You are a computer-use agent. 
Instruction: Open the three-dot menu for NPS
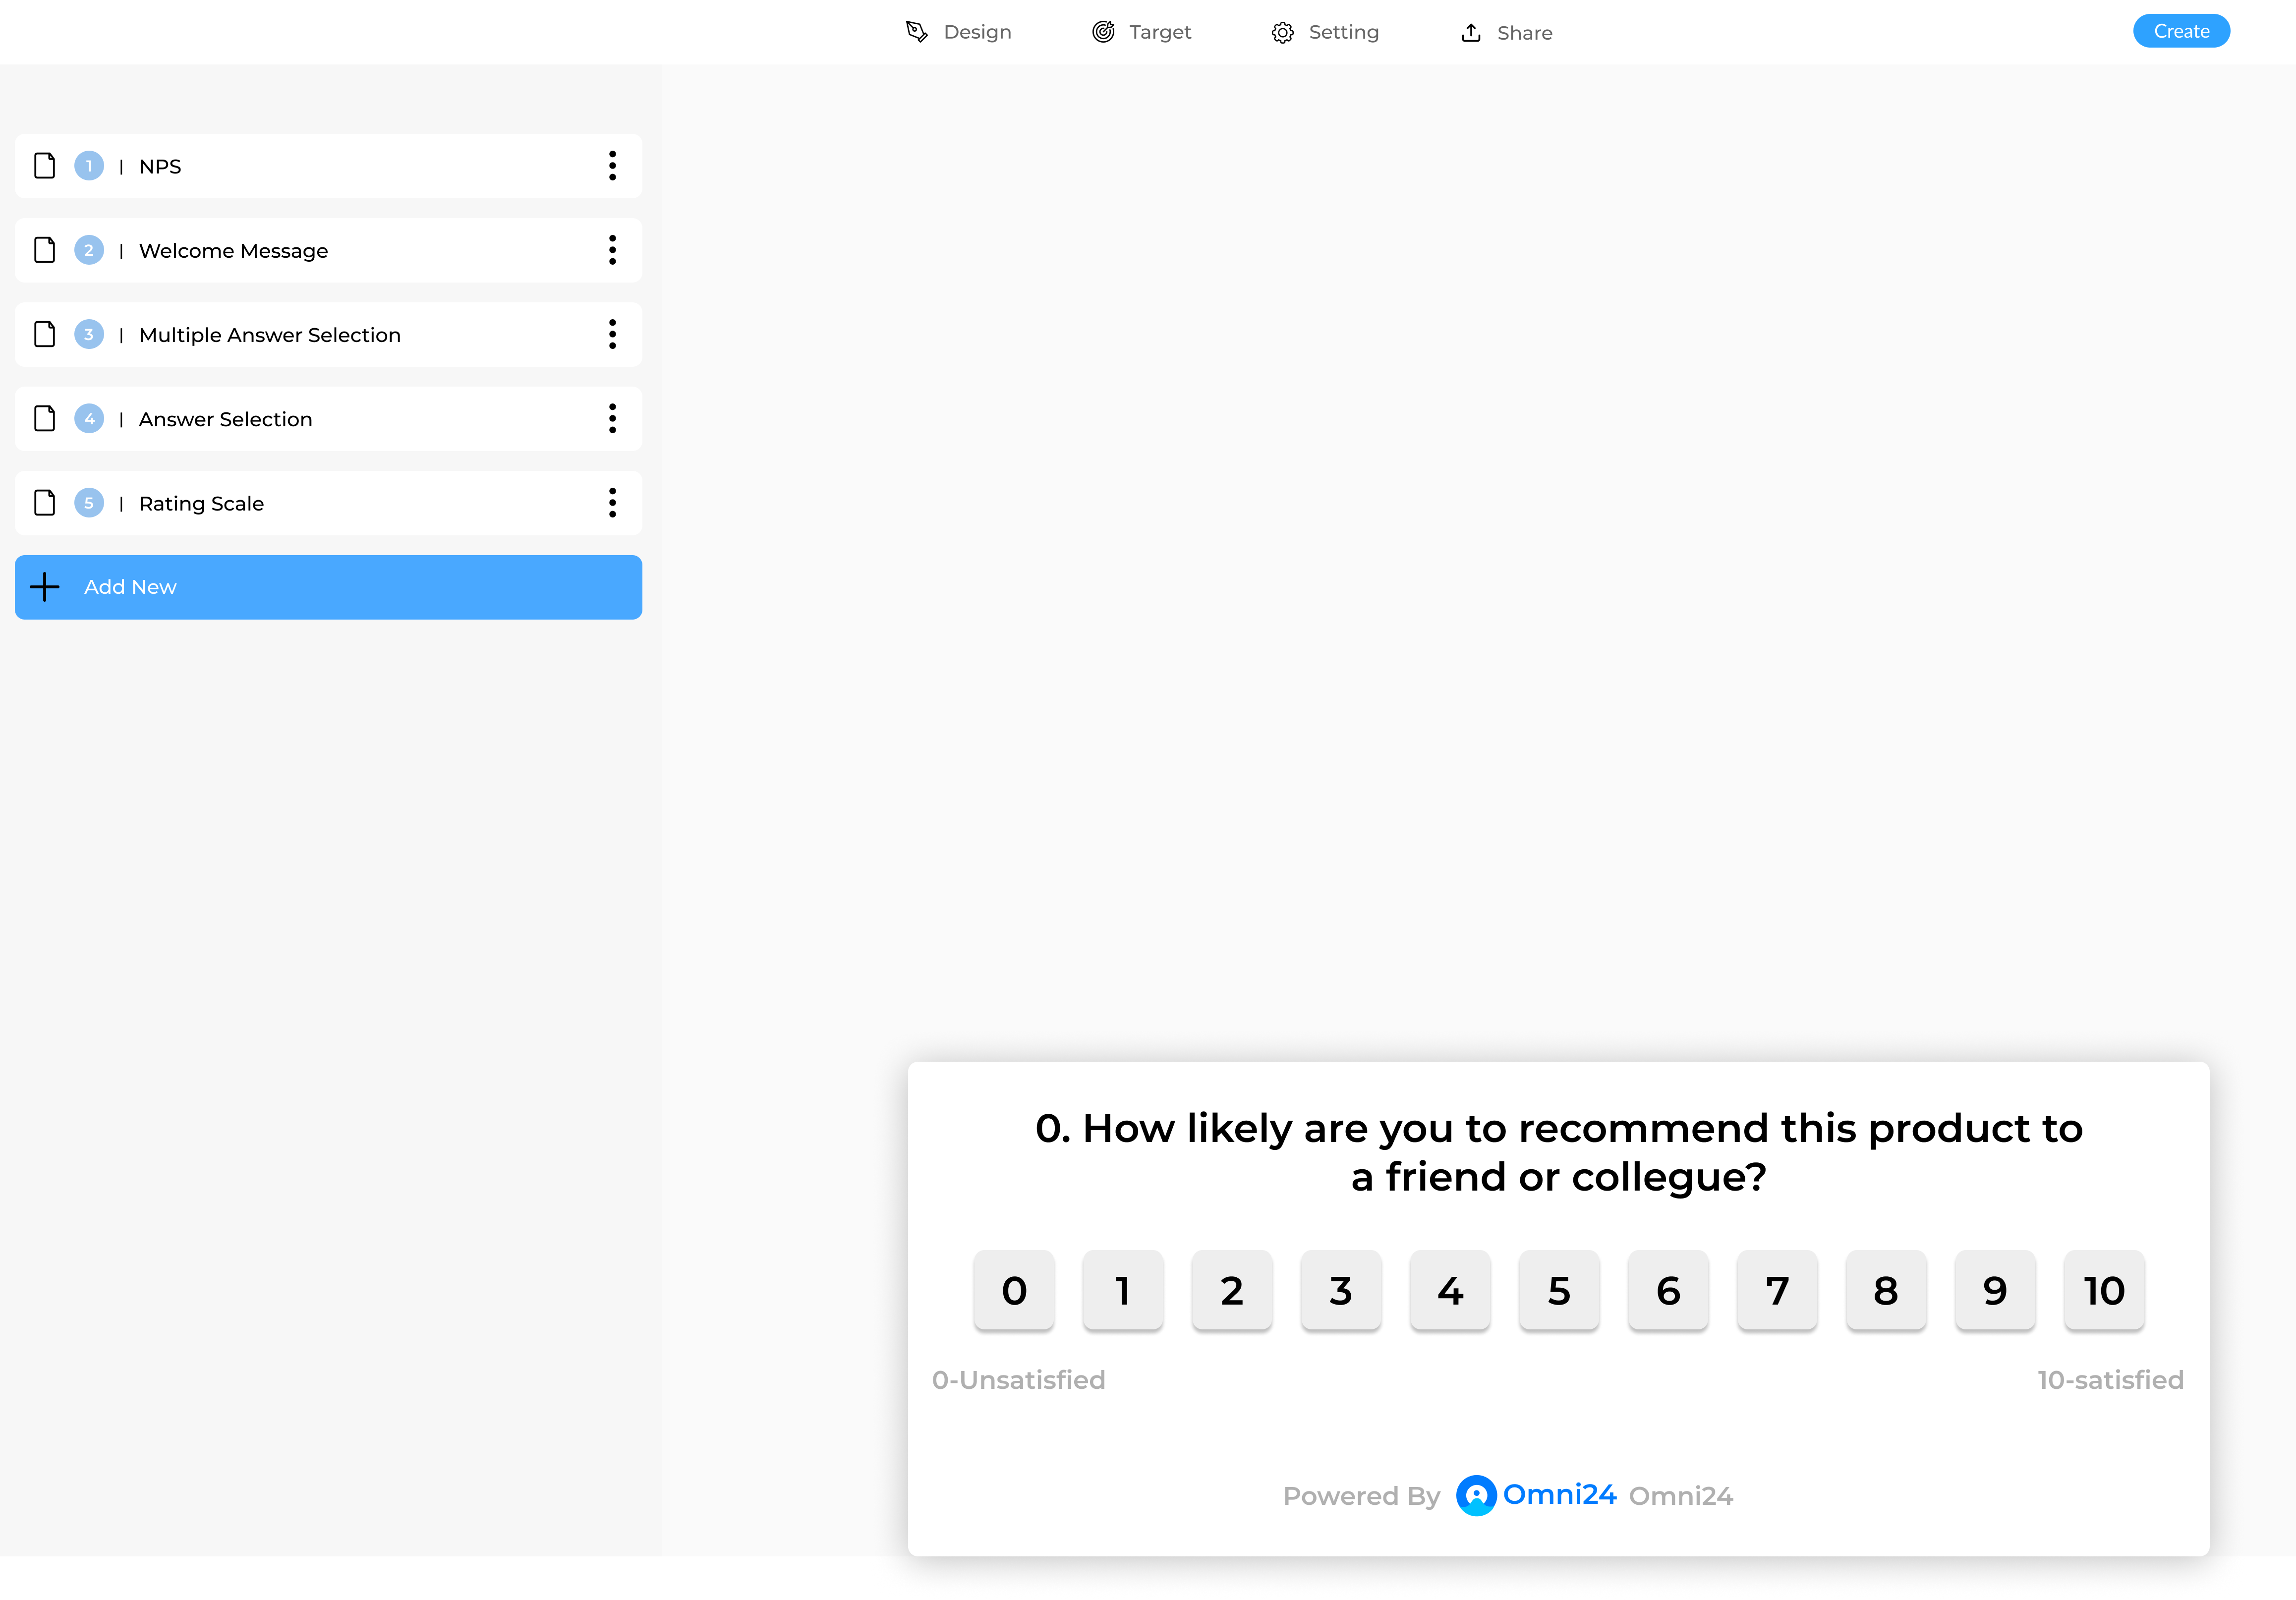pyautogui.click(x=612, y=166)
